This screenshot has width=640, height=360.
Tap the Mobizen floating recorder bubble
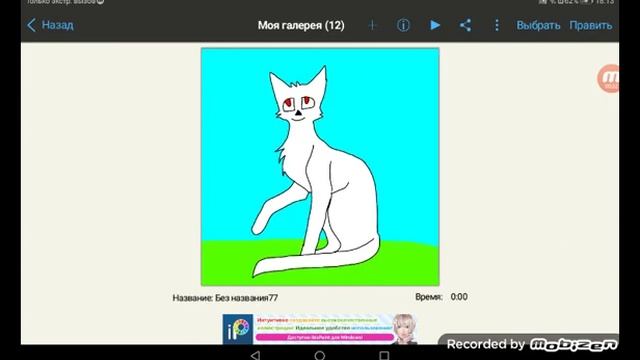(609, 78)
